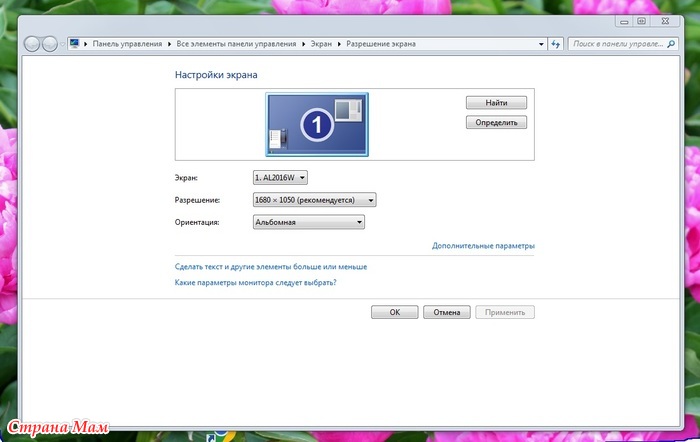Open the Экран dropdown showing AL2016W
Viewport: 700px width, 442px height.
(x=281, y=177)
